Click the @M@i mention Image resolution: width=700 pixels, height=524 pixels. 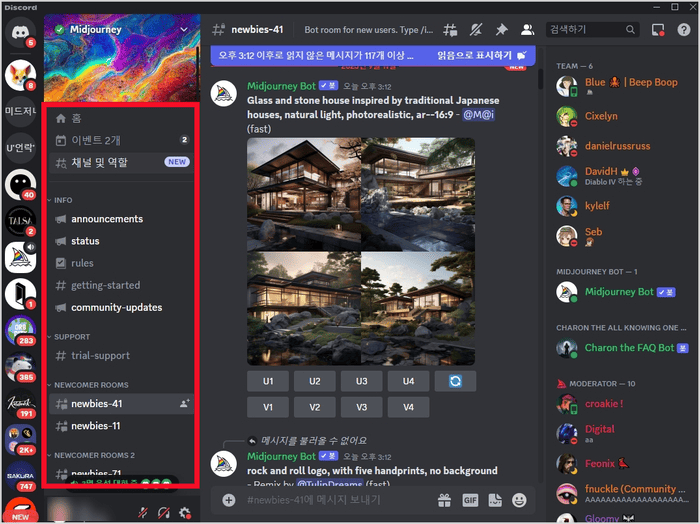tap(478, 115)
